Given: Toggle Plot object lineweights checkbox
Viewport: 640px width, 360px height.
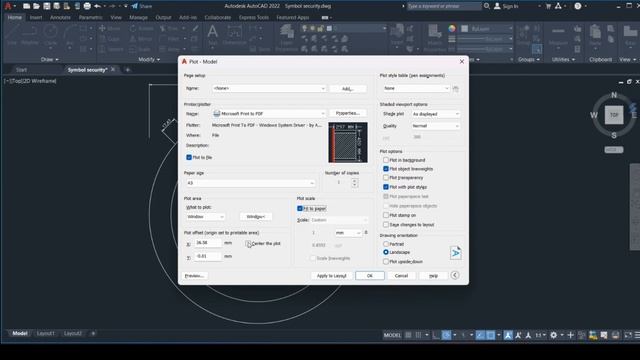Looking at the screenshot, I should (x=386, y=169).
